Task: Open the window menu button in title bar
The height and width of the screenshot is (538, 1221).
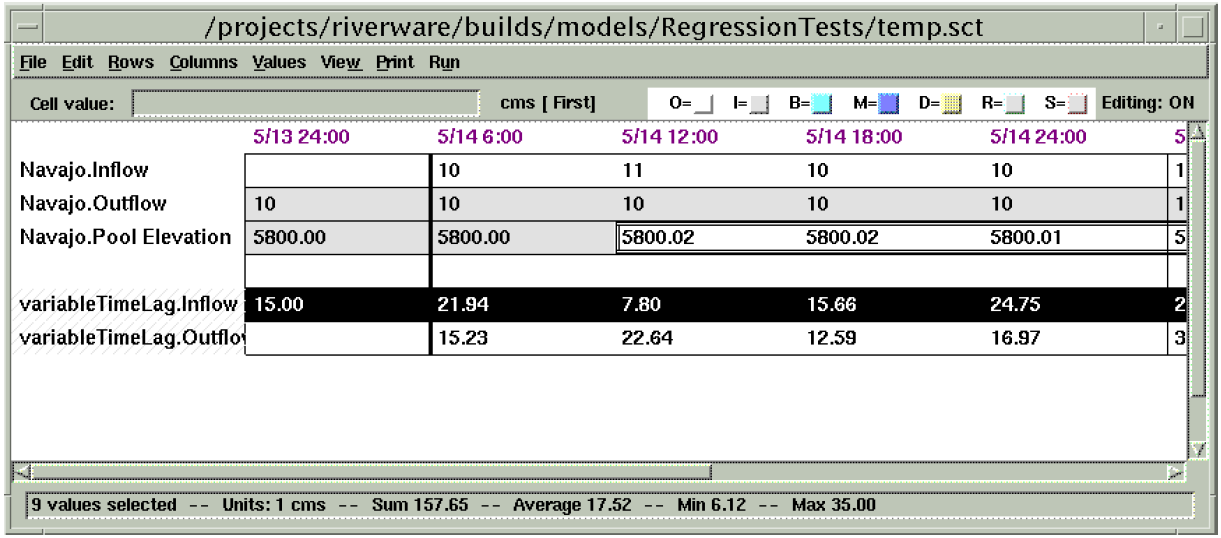Action: tap(29, 27)
